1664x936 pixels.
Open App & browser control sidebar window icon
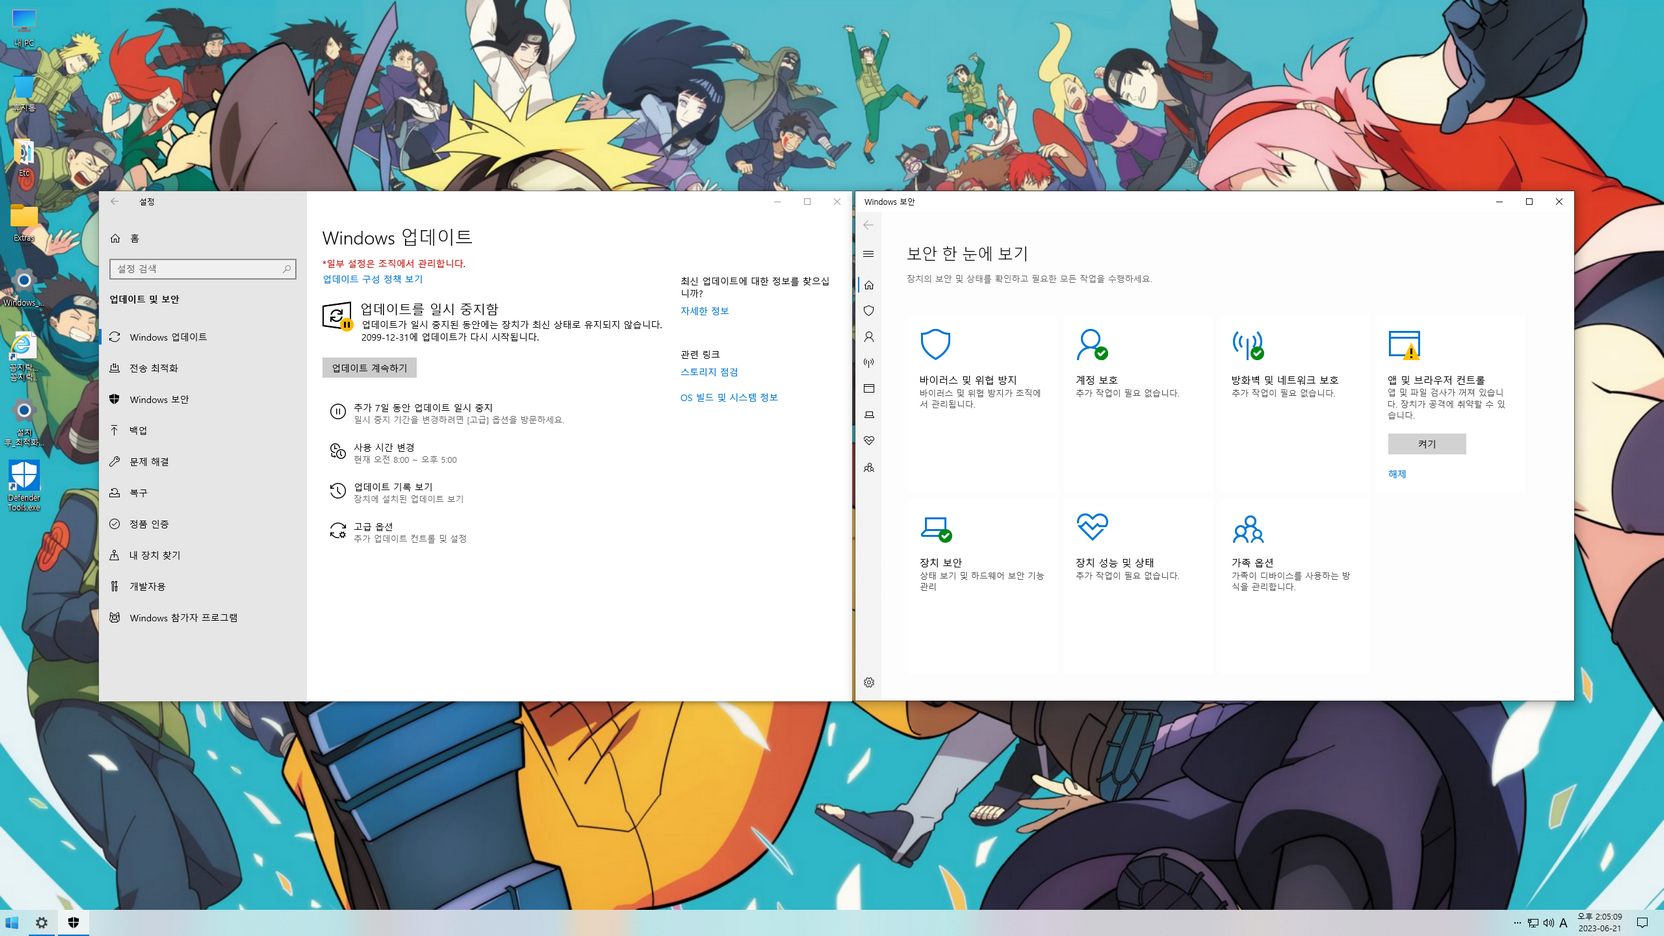869,389
